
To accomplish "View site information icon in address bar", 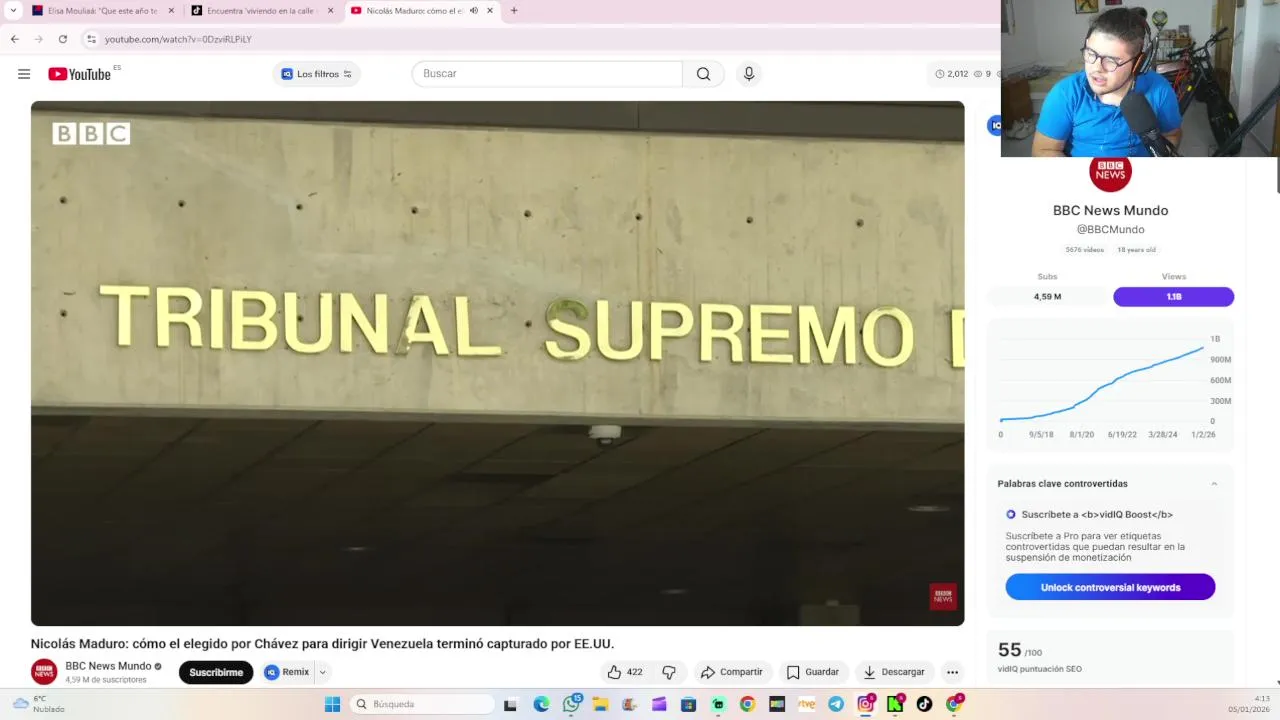I will coord(91,39).
